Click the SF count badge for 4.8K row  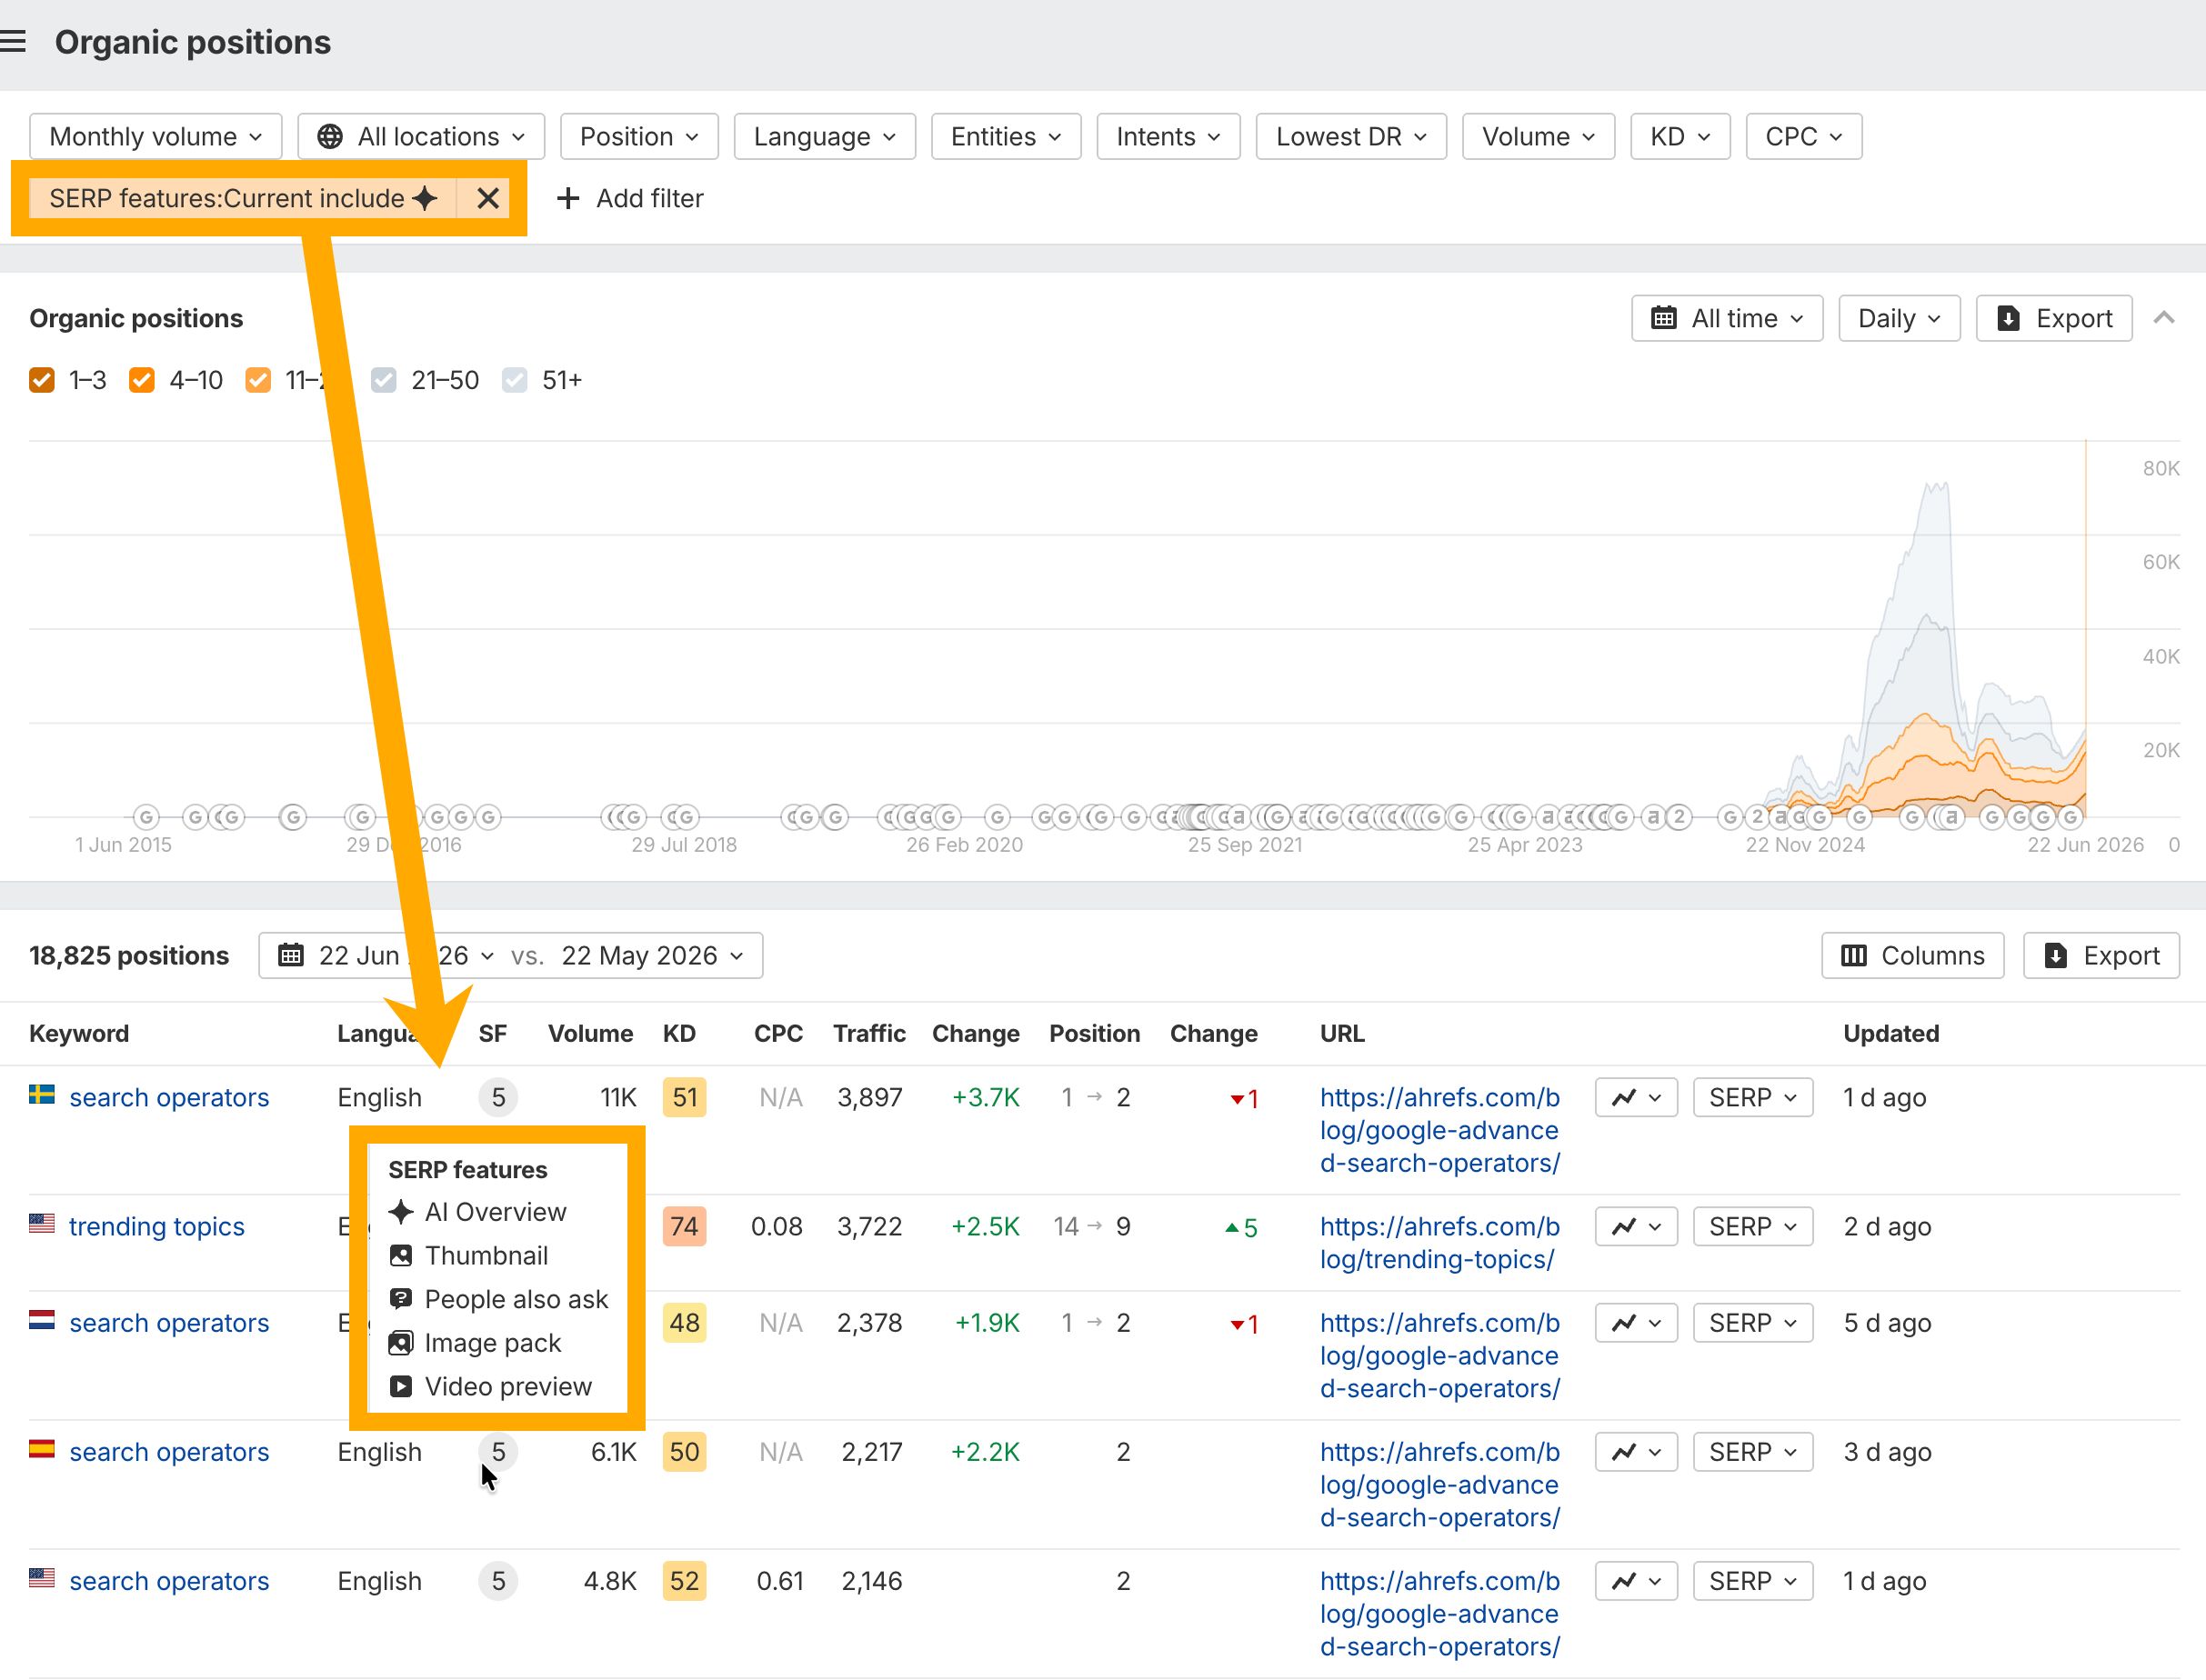[x=498, y=1581]
